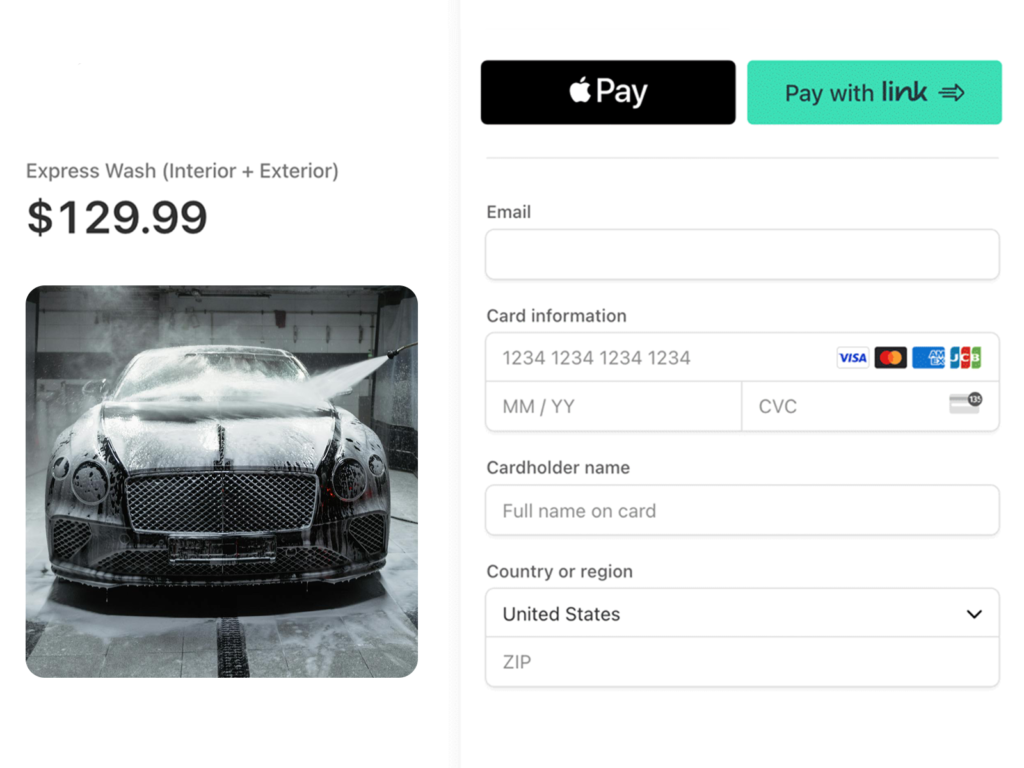Click the JCB card brand icon
Image resolution: width=1024 pixels, height=768 pixels.
[x=966, y=357]
